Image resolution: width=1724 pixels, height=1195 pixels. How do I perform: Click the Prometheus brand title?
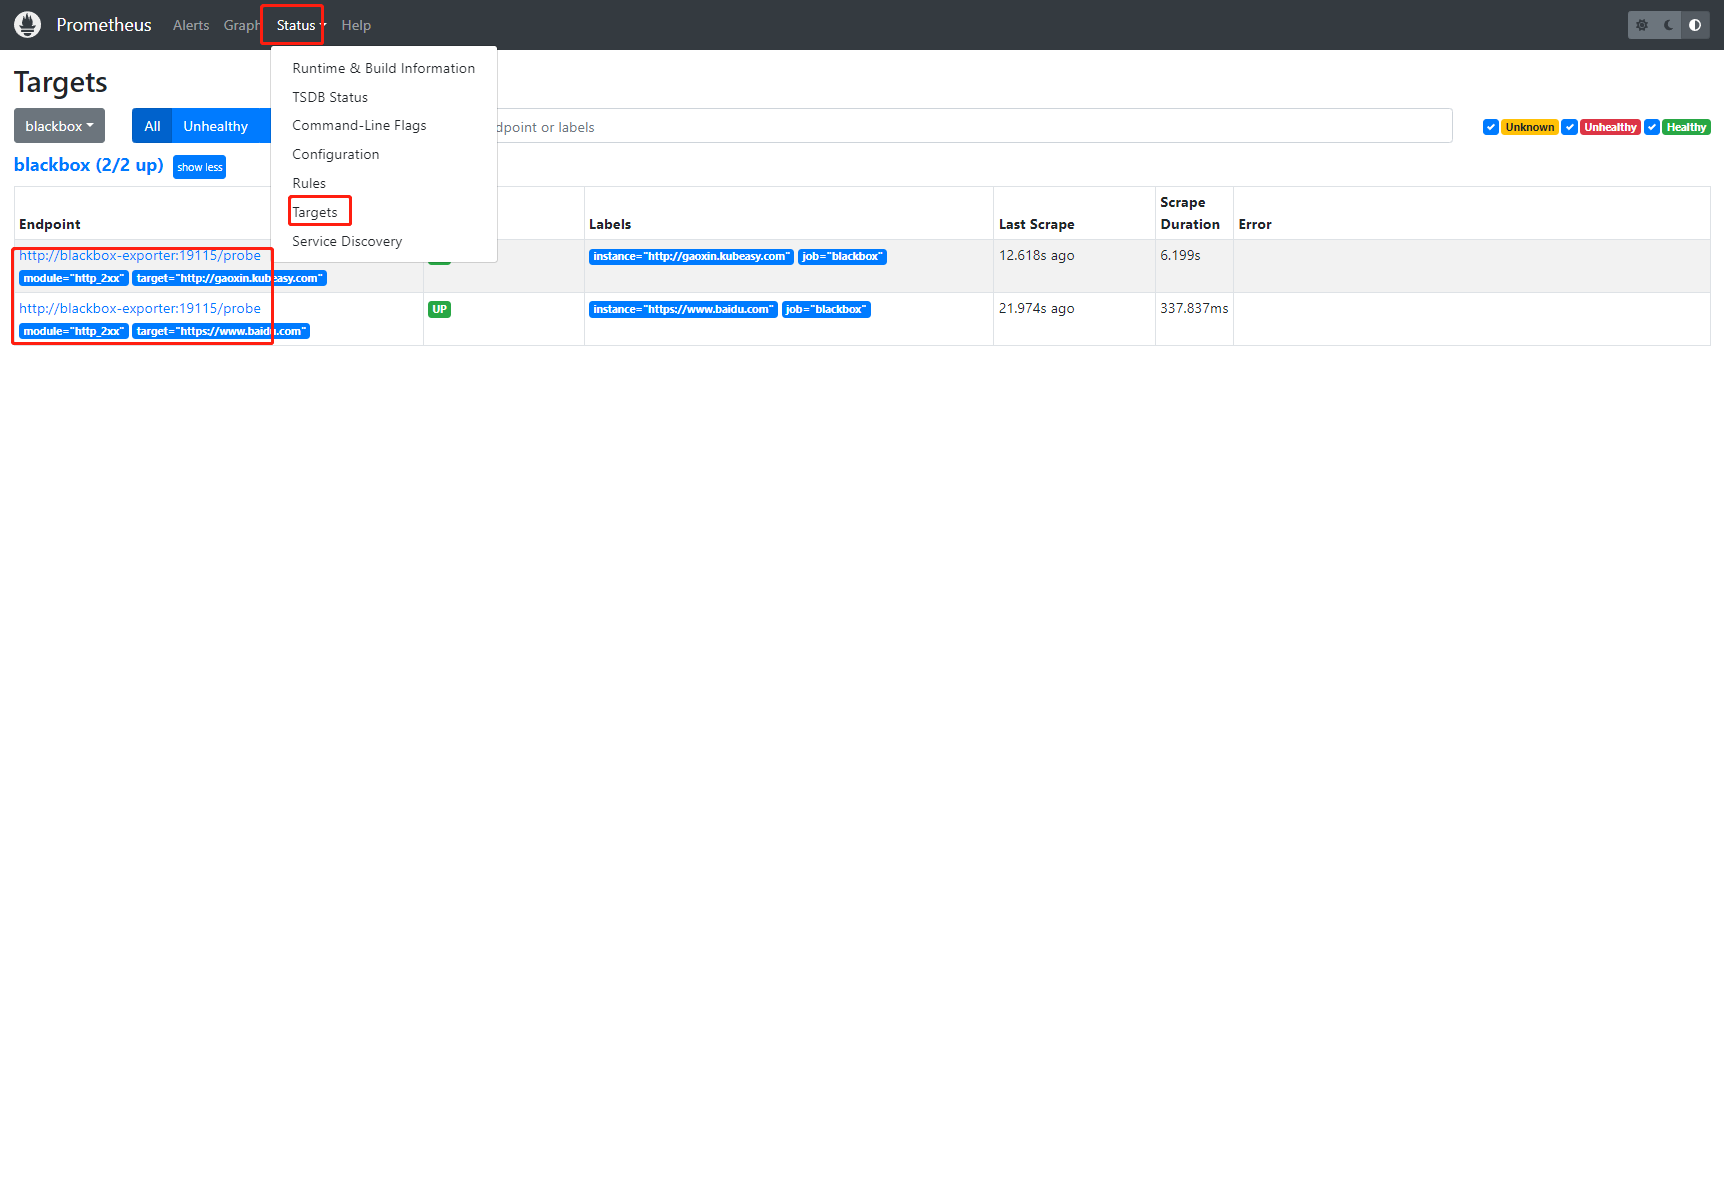pyautogui.click(x=104, y=25)
